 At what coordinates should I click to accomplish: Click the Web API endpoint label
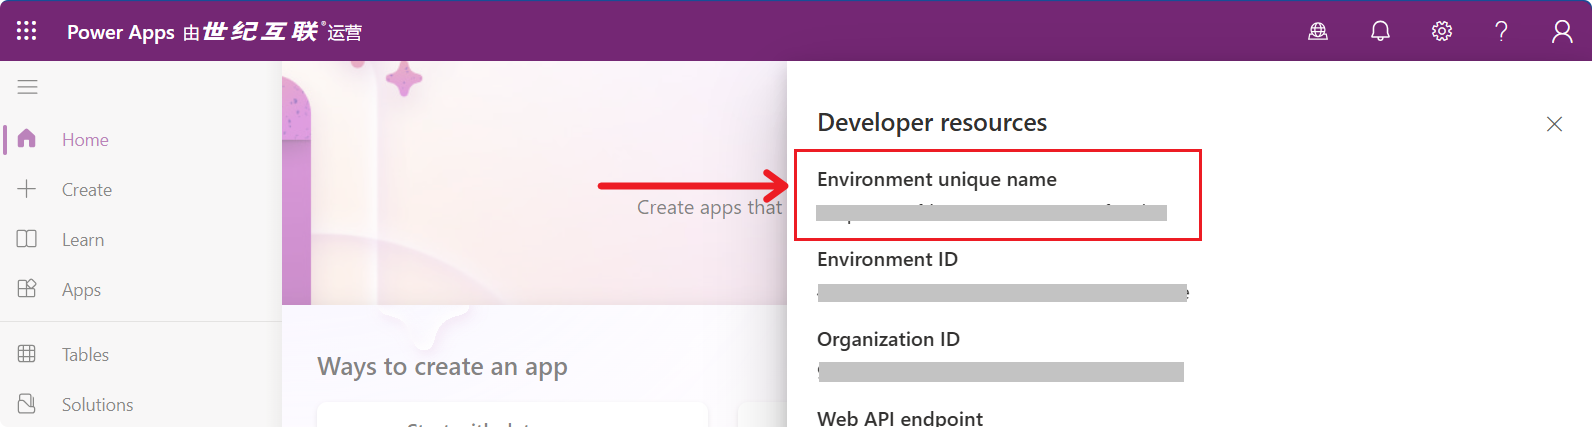[900, 418]
